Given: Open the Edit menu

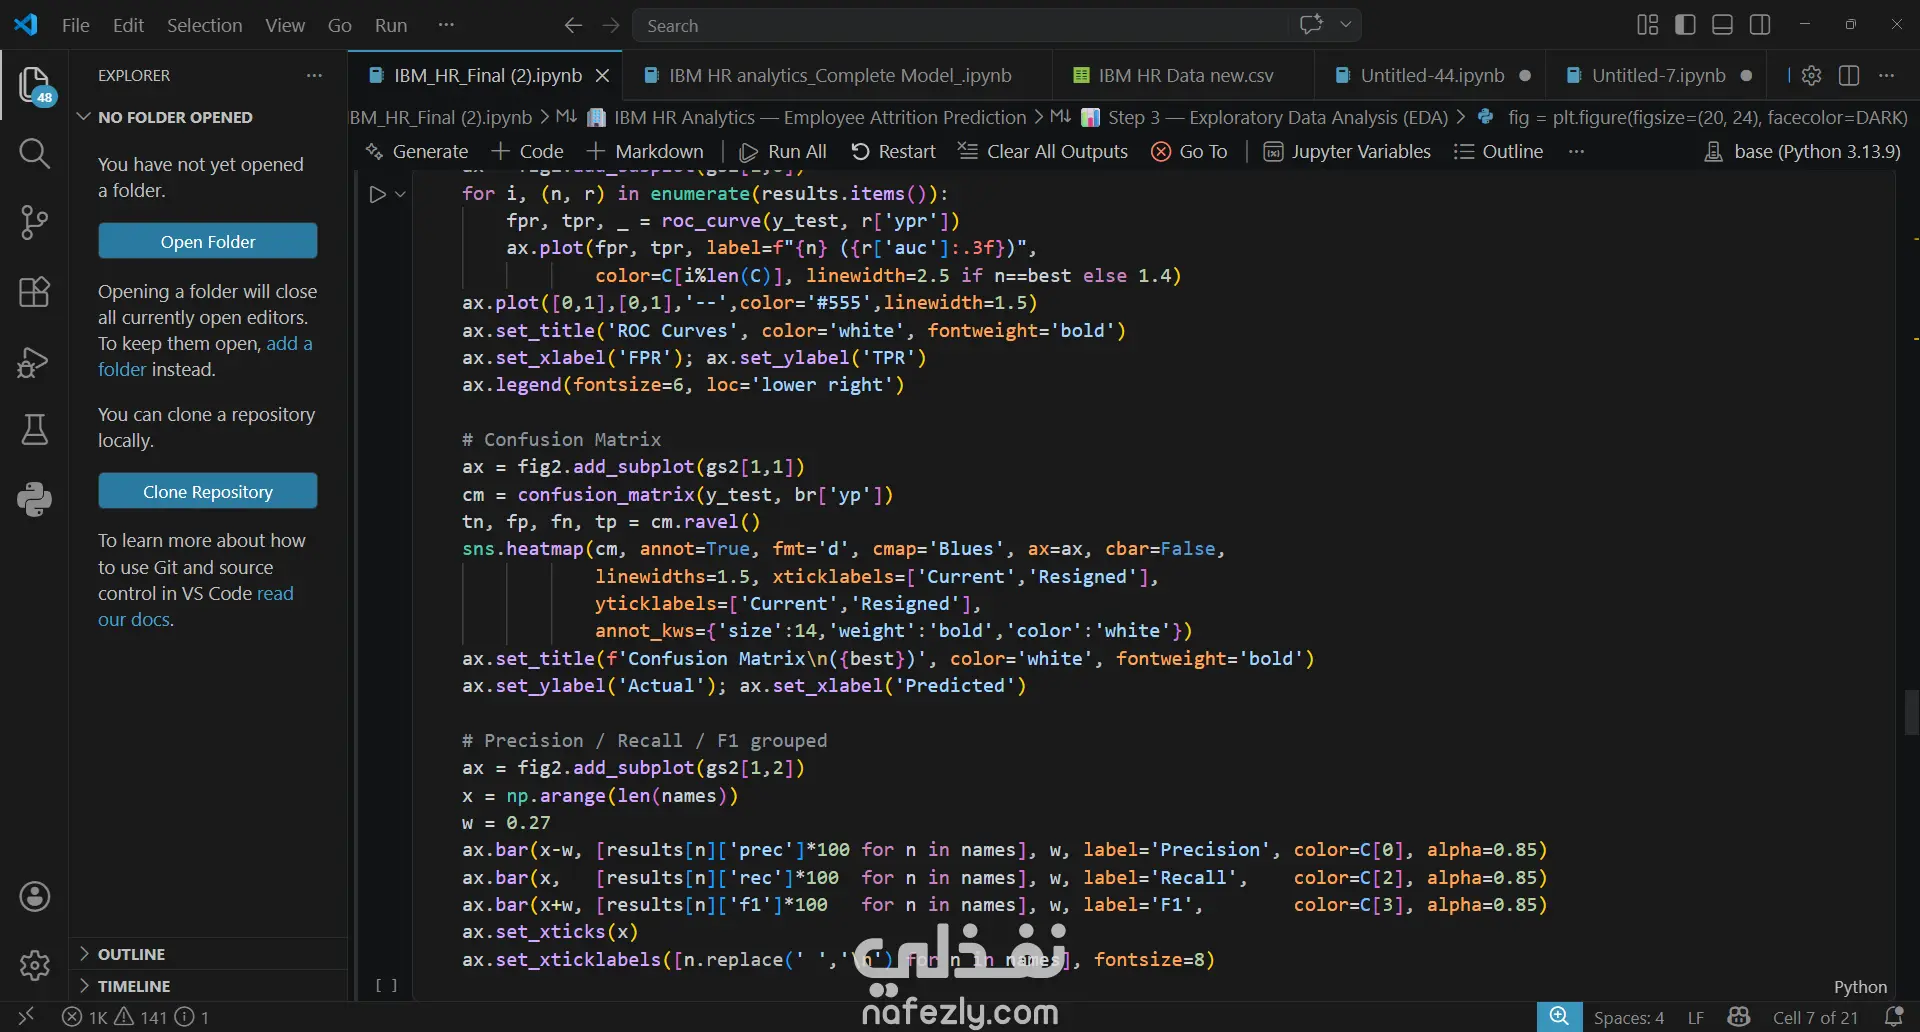Looking at the screenshot, I should 128,25.
